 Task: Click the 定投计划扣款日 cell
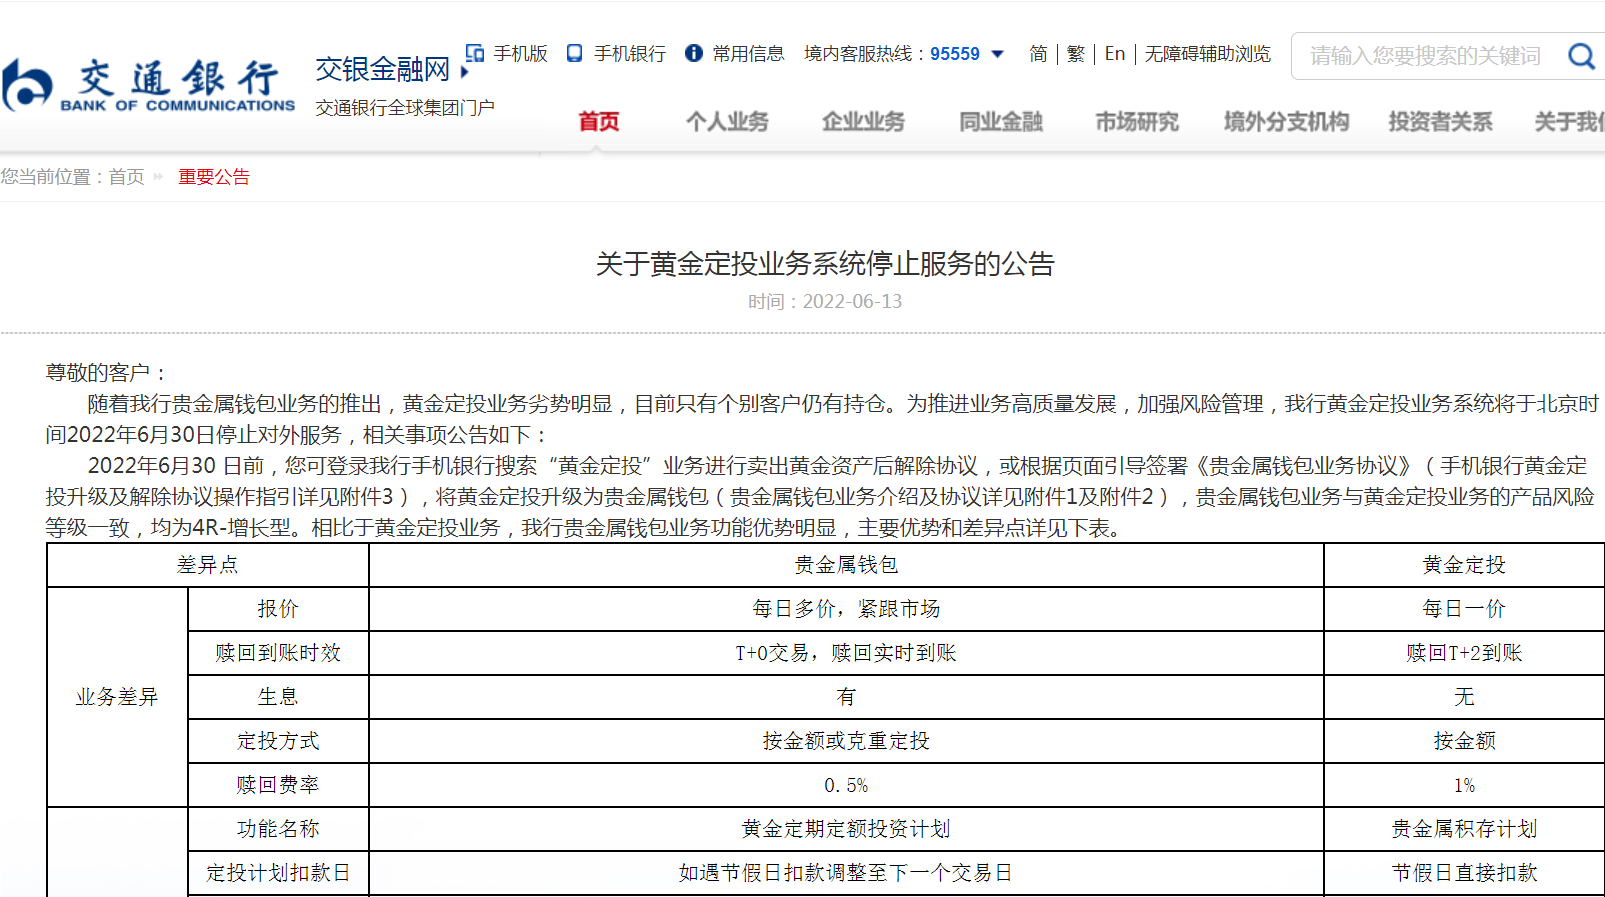click(278, 873)
